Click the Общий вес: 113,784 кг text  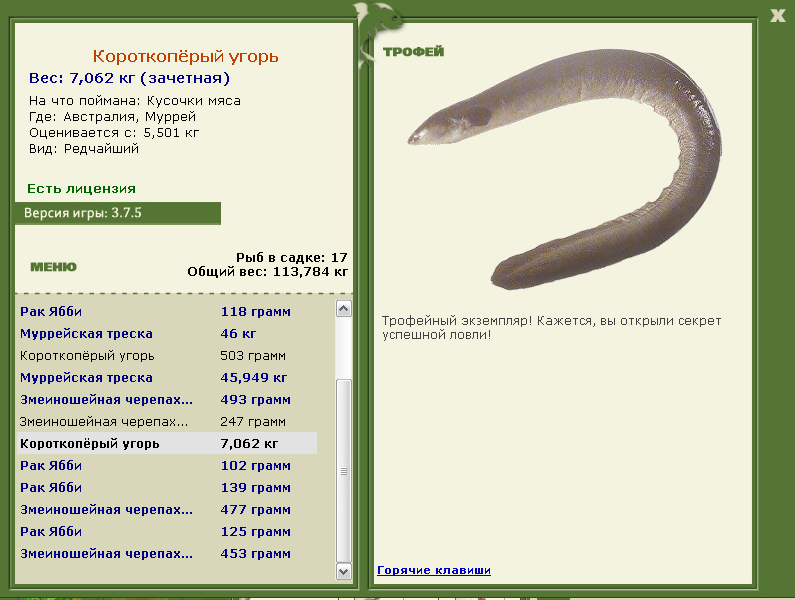click(268, 272)
